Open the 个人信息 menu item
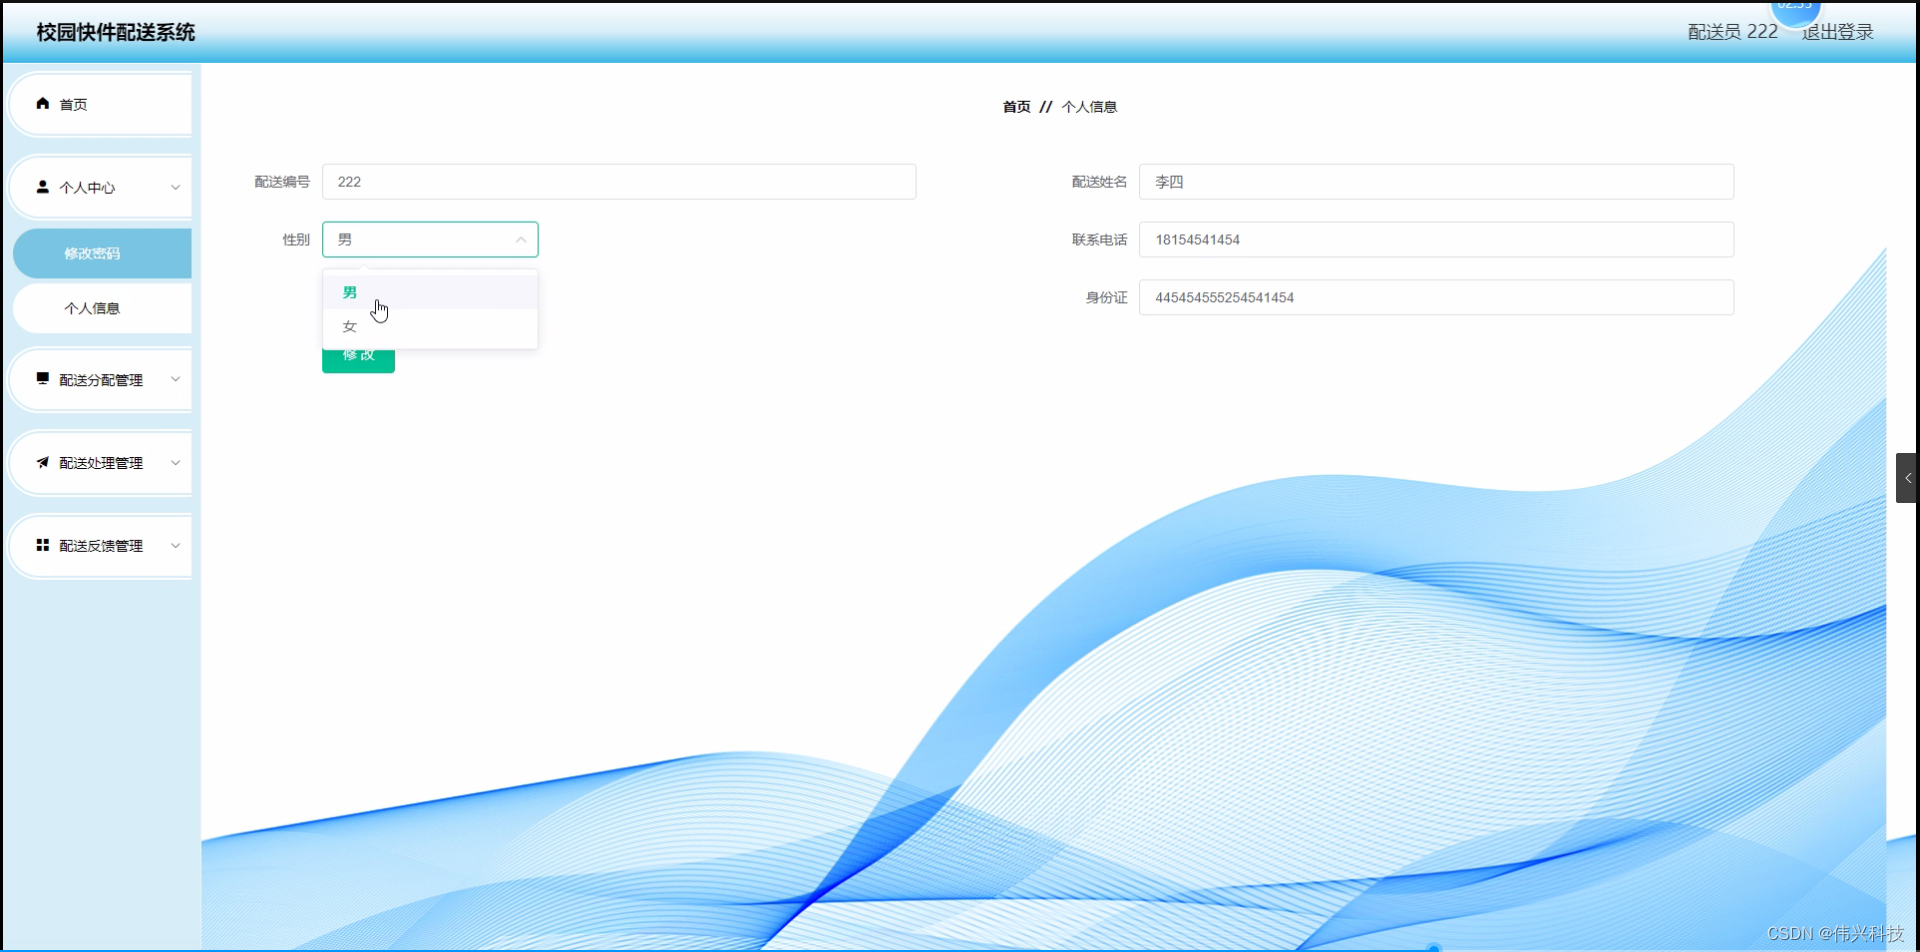This screenshot has height=952, width=1920. coord(91,307)
